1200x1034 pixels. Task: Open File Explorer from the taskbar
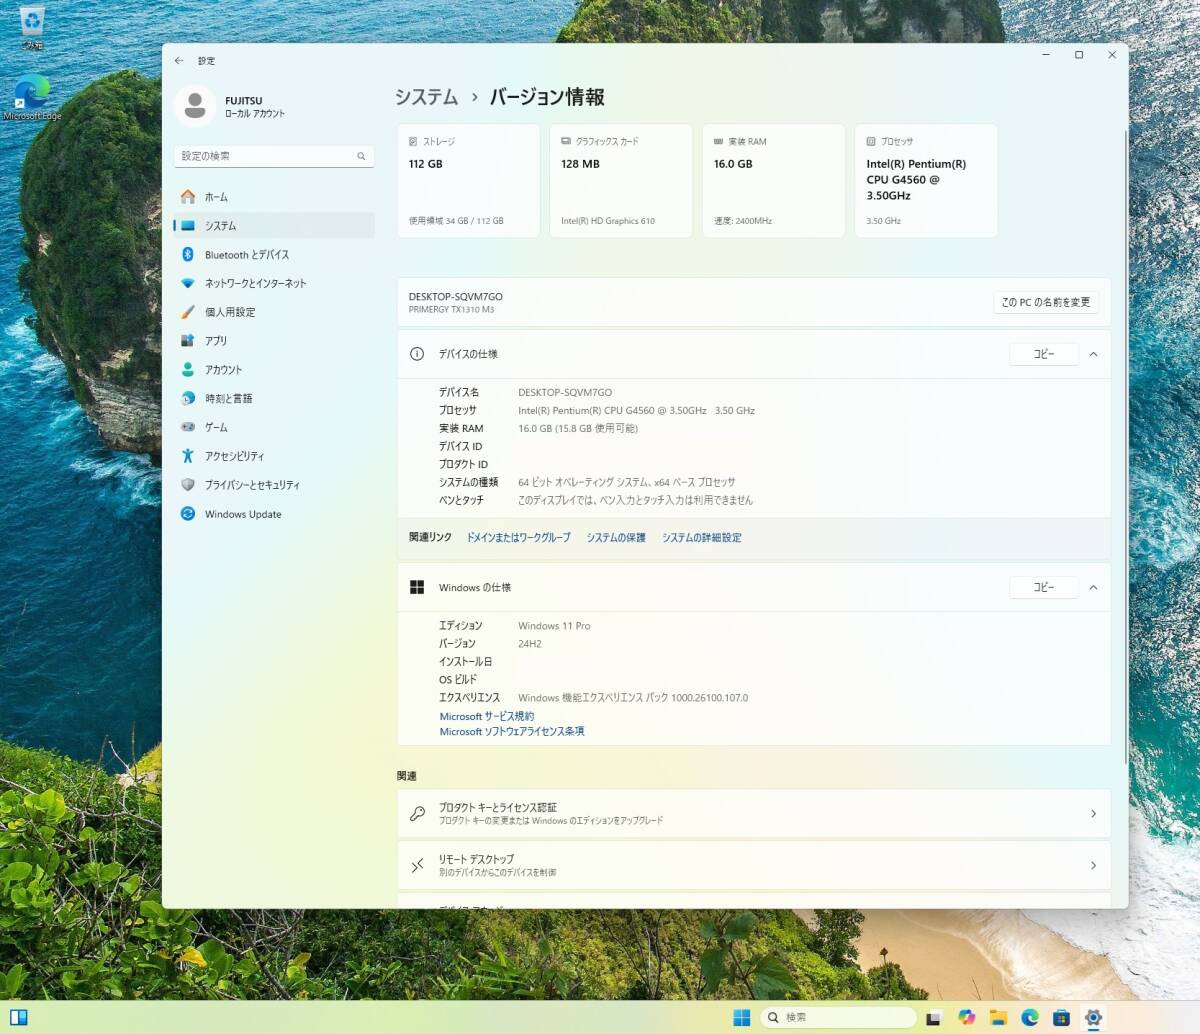point(998,1018)
